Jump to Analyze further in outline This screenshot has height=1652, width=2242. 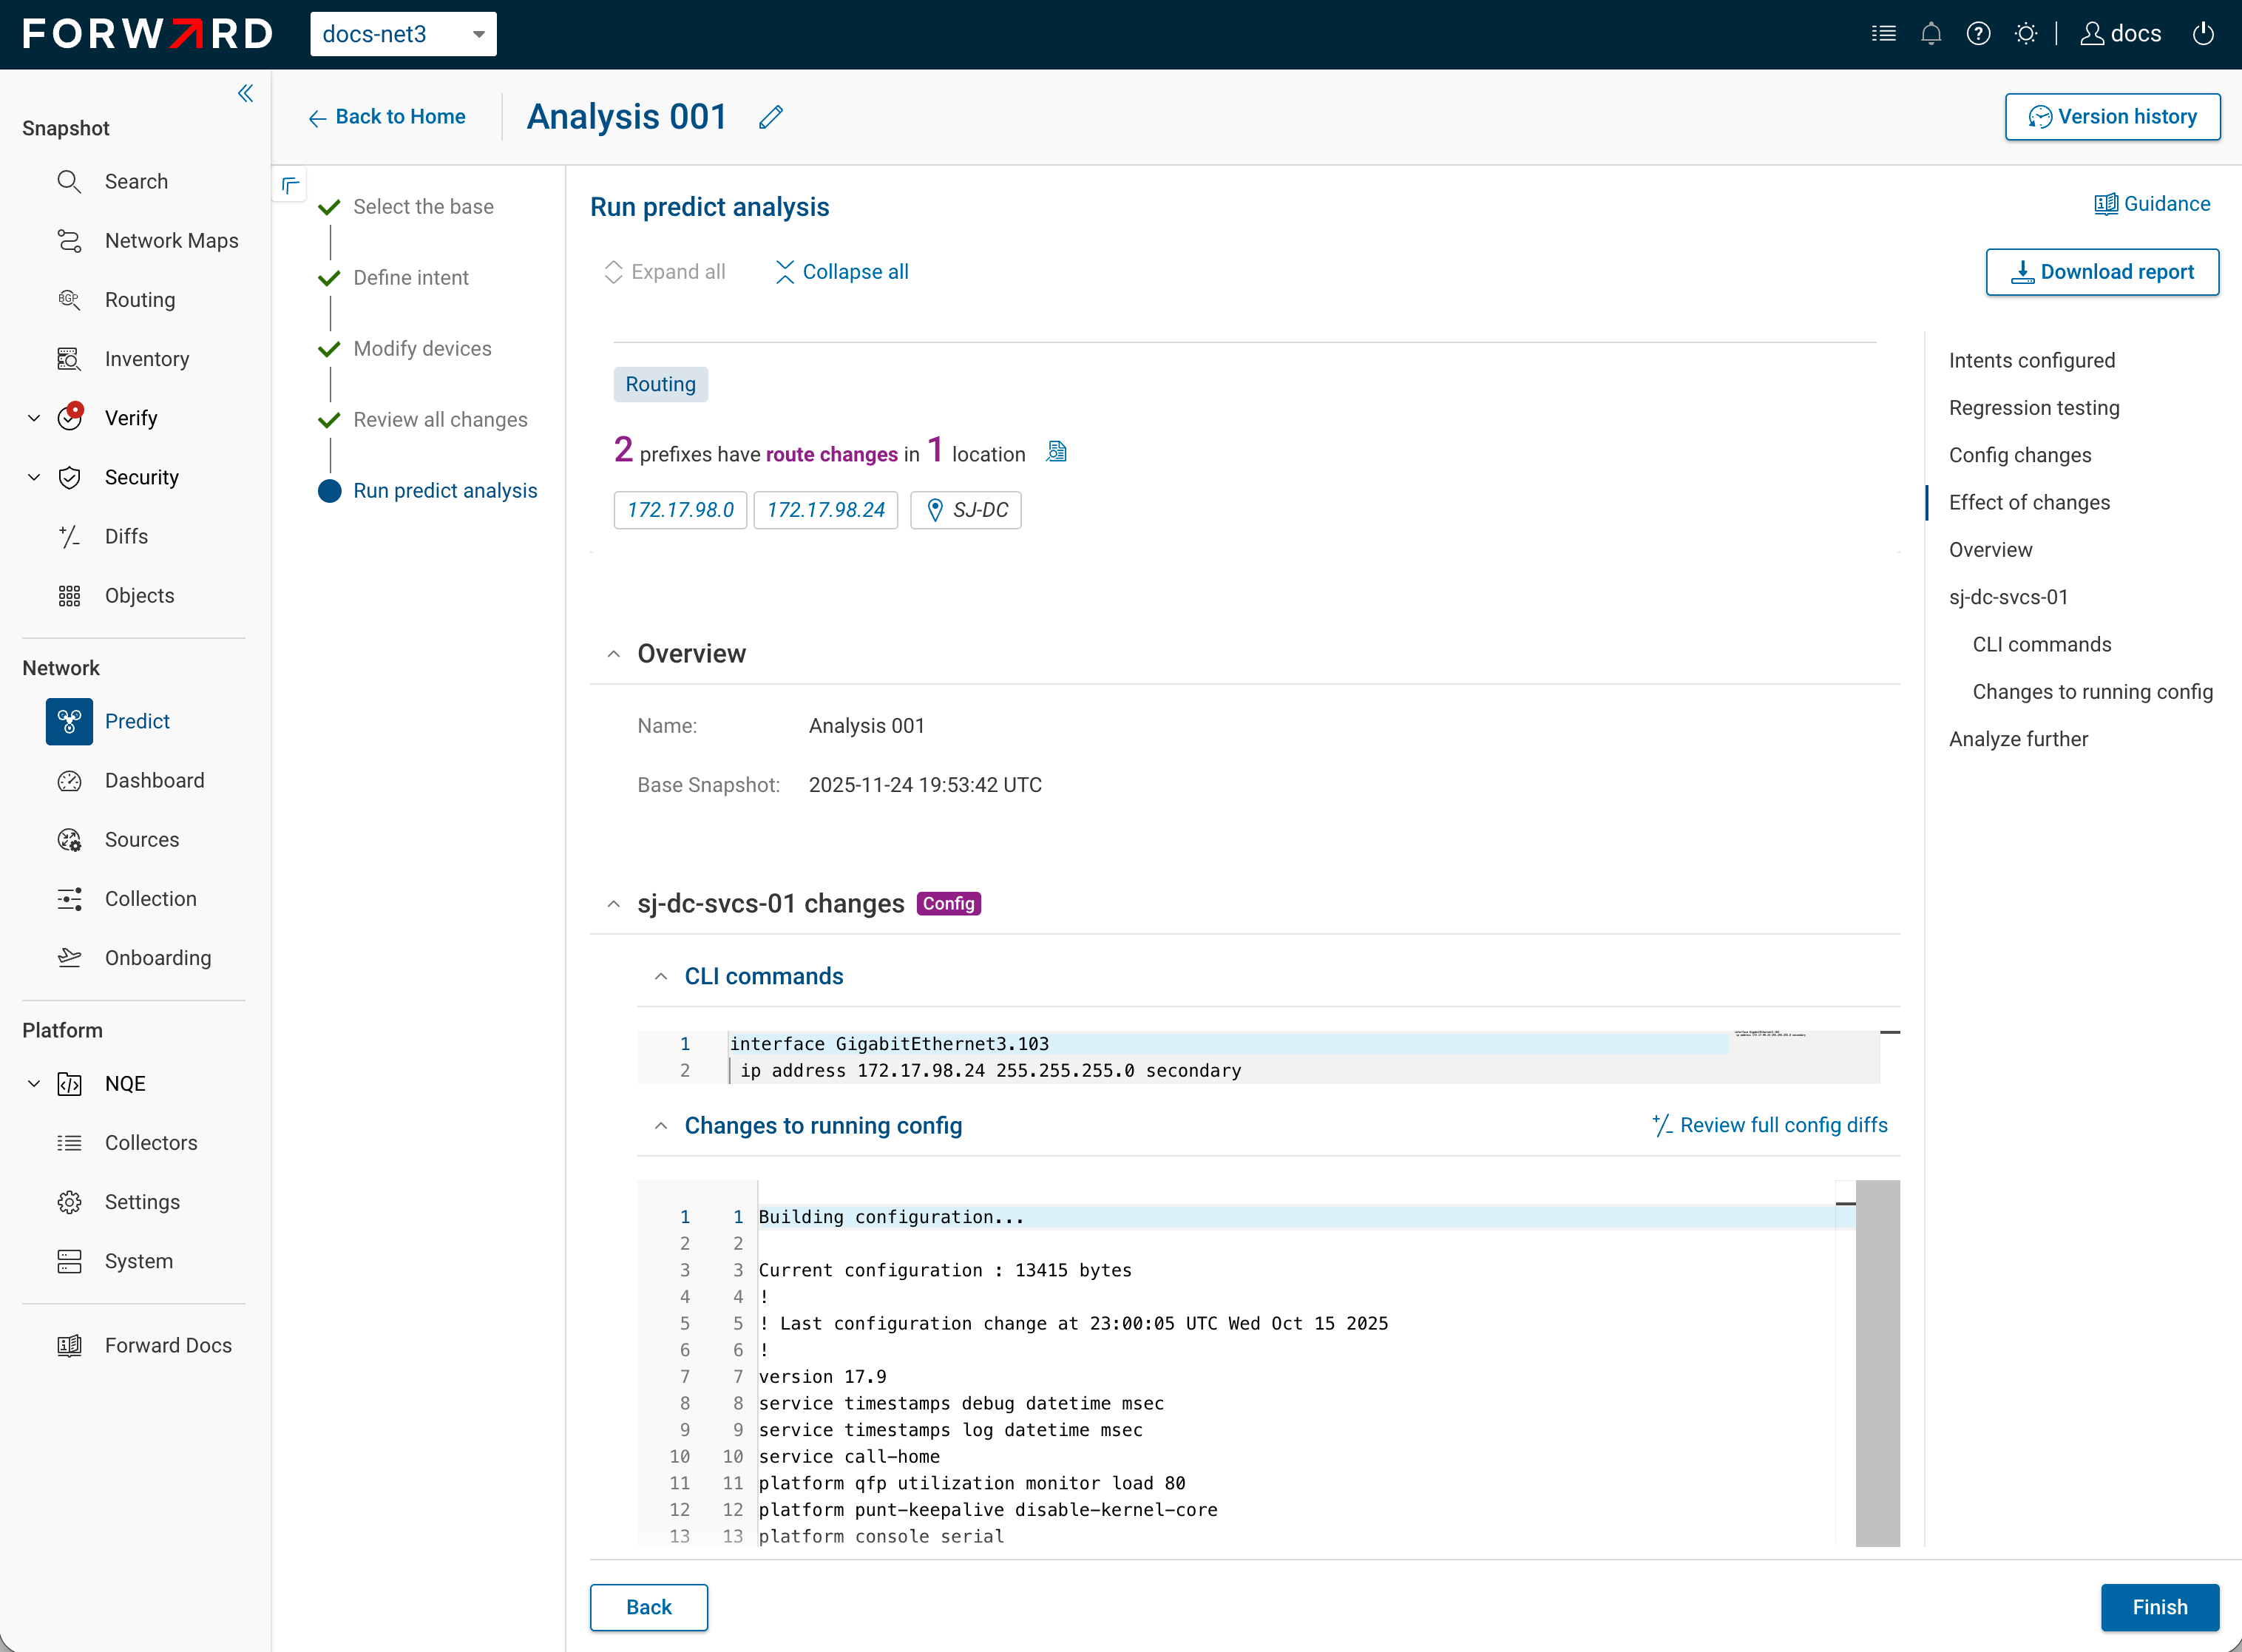tap(2018, 739)
